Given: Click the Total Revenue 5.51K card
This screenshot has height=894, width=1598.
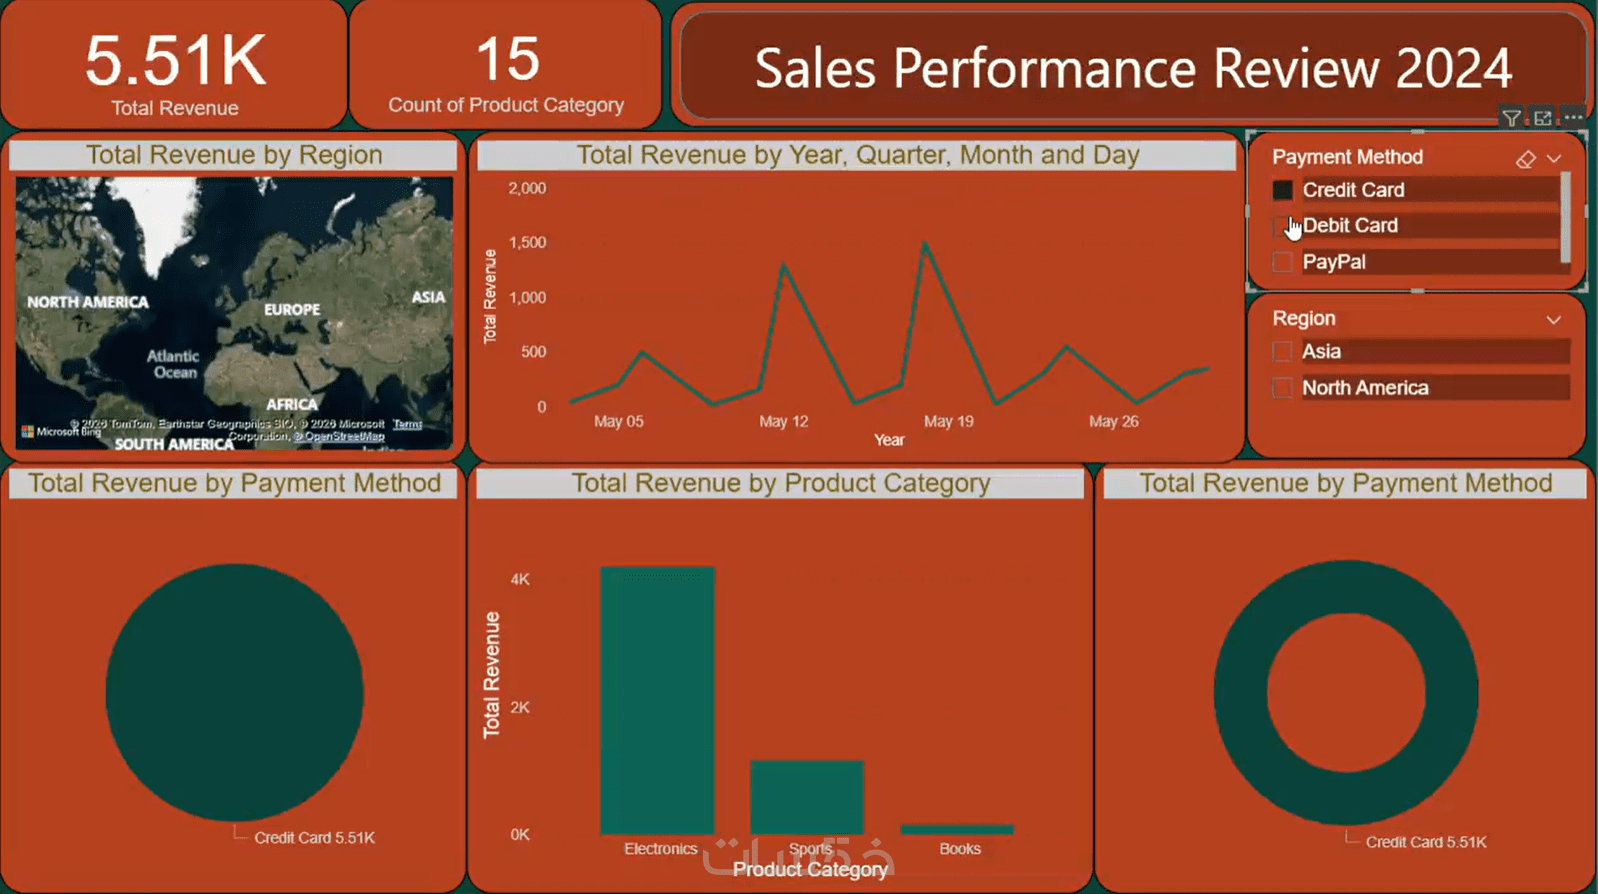Looking at the screenshot, I should click(x=175, y=66).
